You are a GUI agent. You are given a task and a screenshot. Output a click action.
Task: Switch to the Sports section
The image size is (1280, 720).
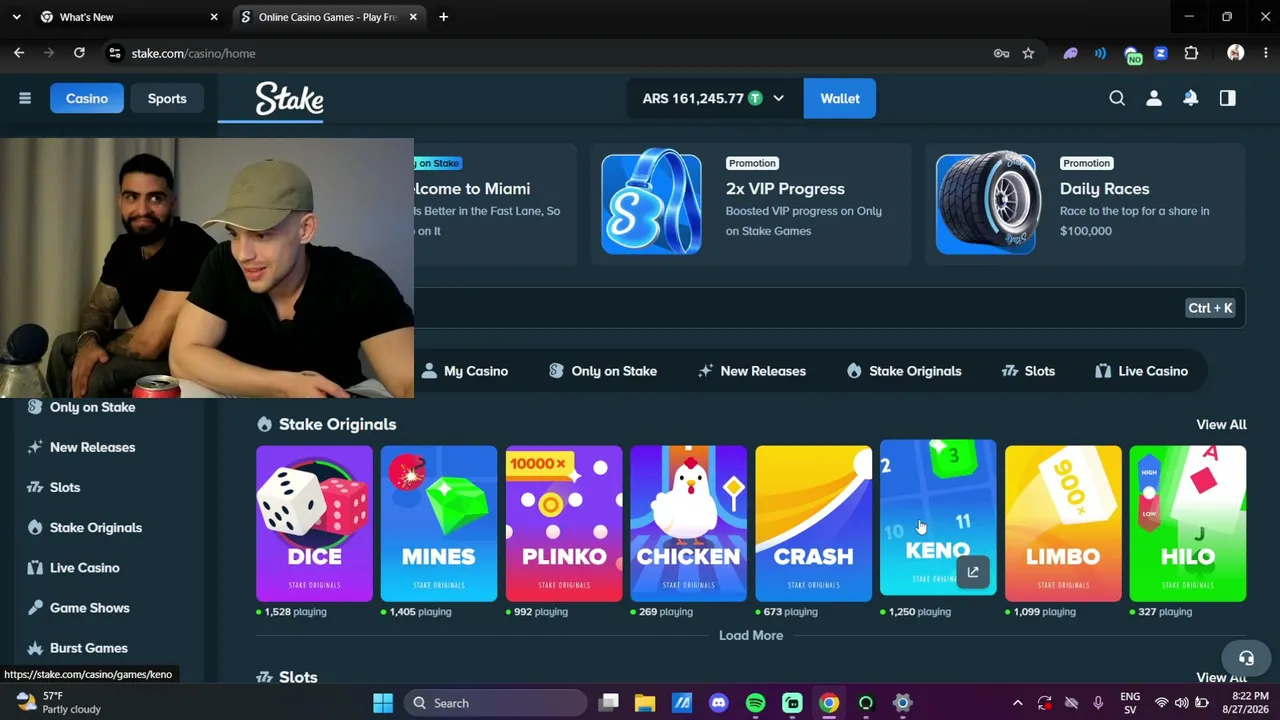tap(167, 98)
